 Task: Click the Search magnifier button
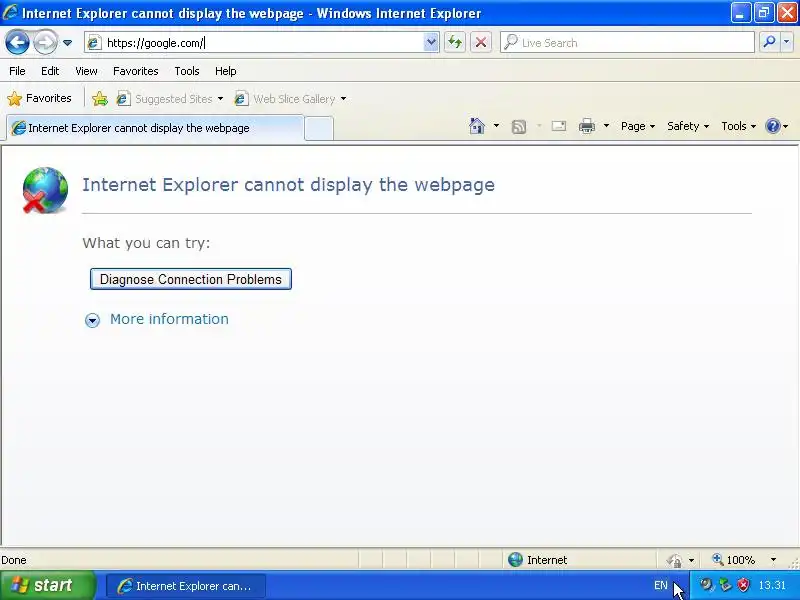tap(769, 42)
